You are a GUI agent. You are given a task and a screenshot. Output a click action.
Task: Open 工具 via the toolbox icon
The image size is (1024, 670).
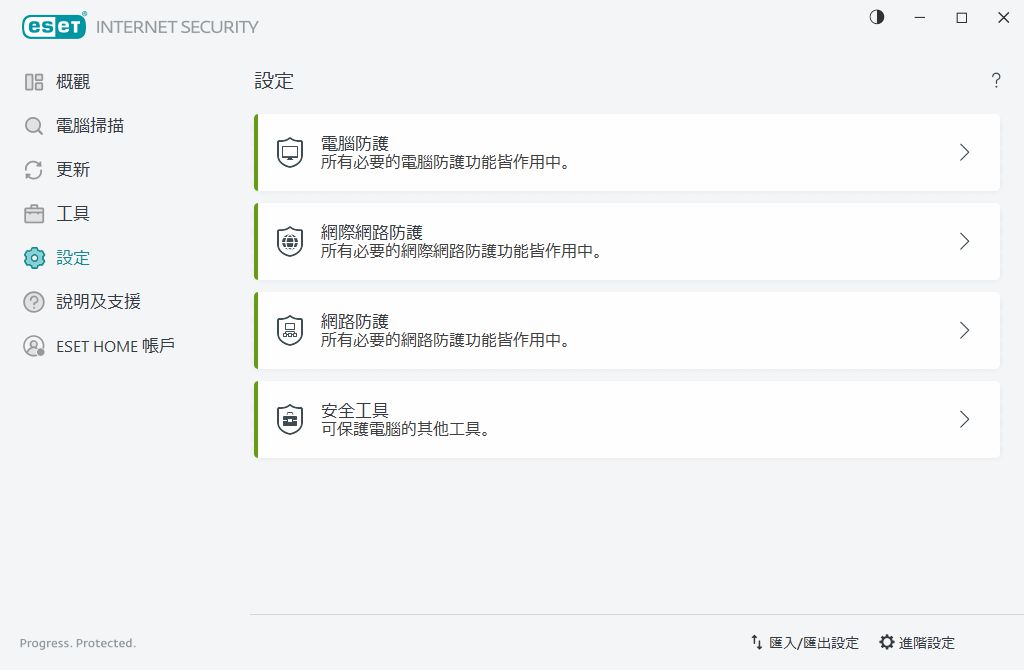click(33, 213)
